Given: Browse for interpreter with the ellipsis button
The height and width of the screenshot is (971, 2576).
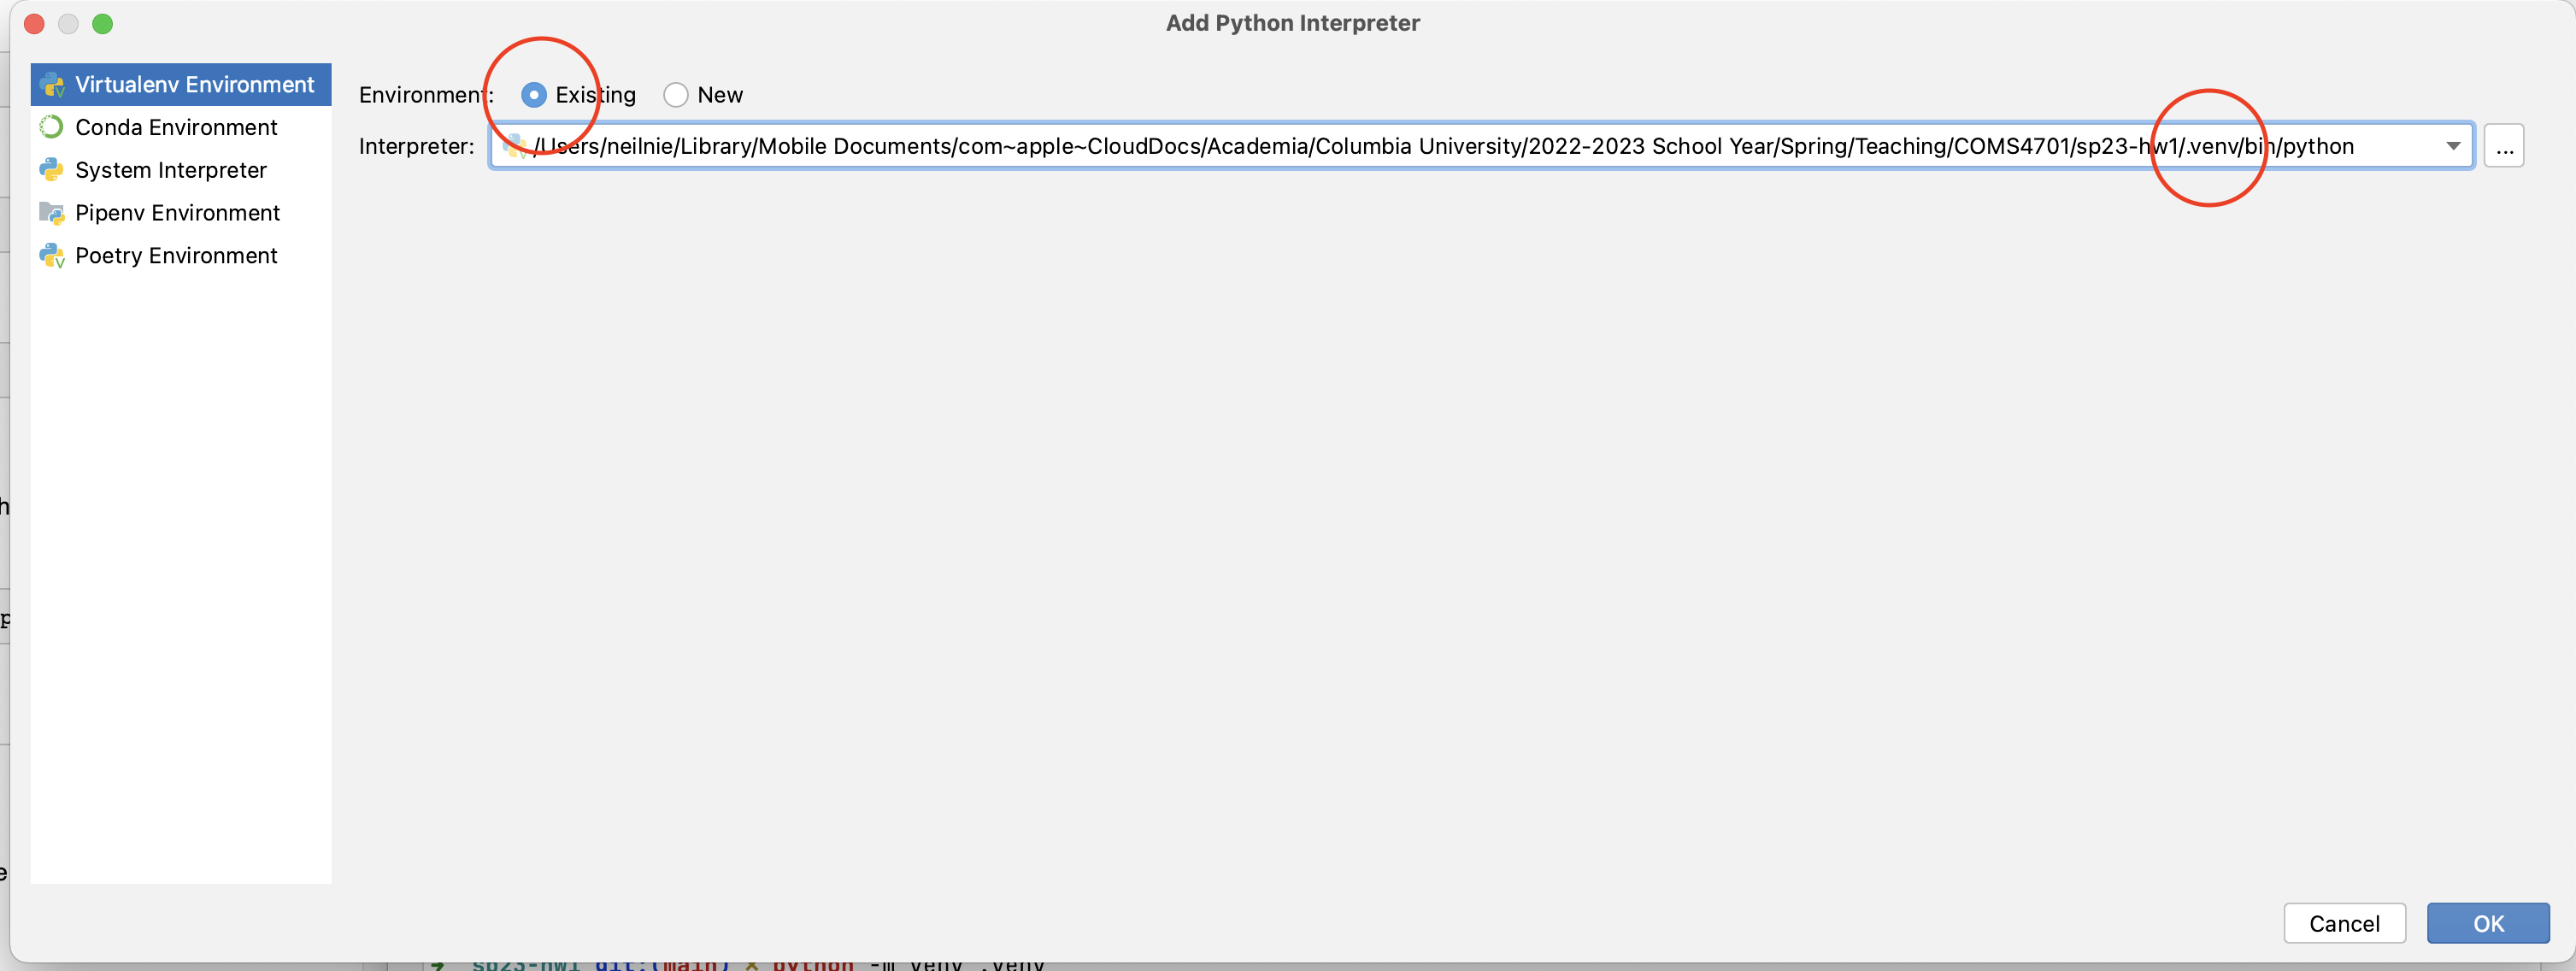Looking at the screenshot, I should [2504, 147].
